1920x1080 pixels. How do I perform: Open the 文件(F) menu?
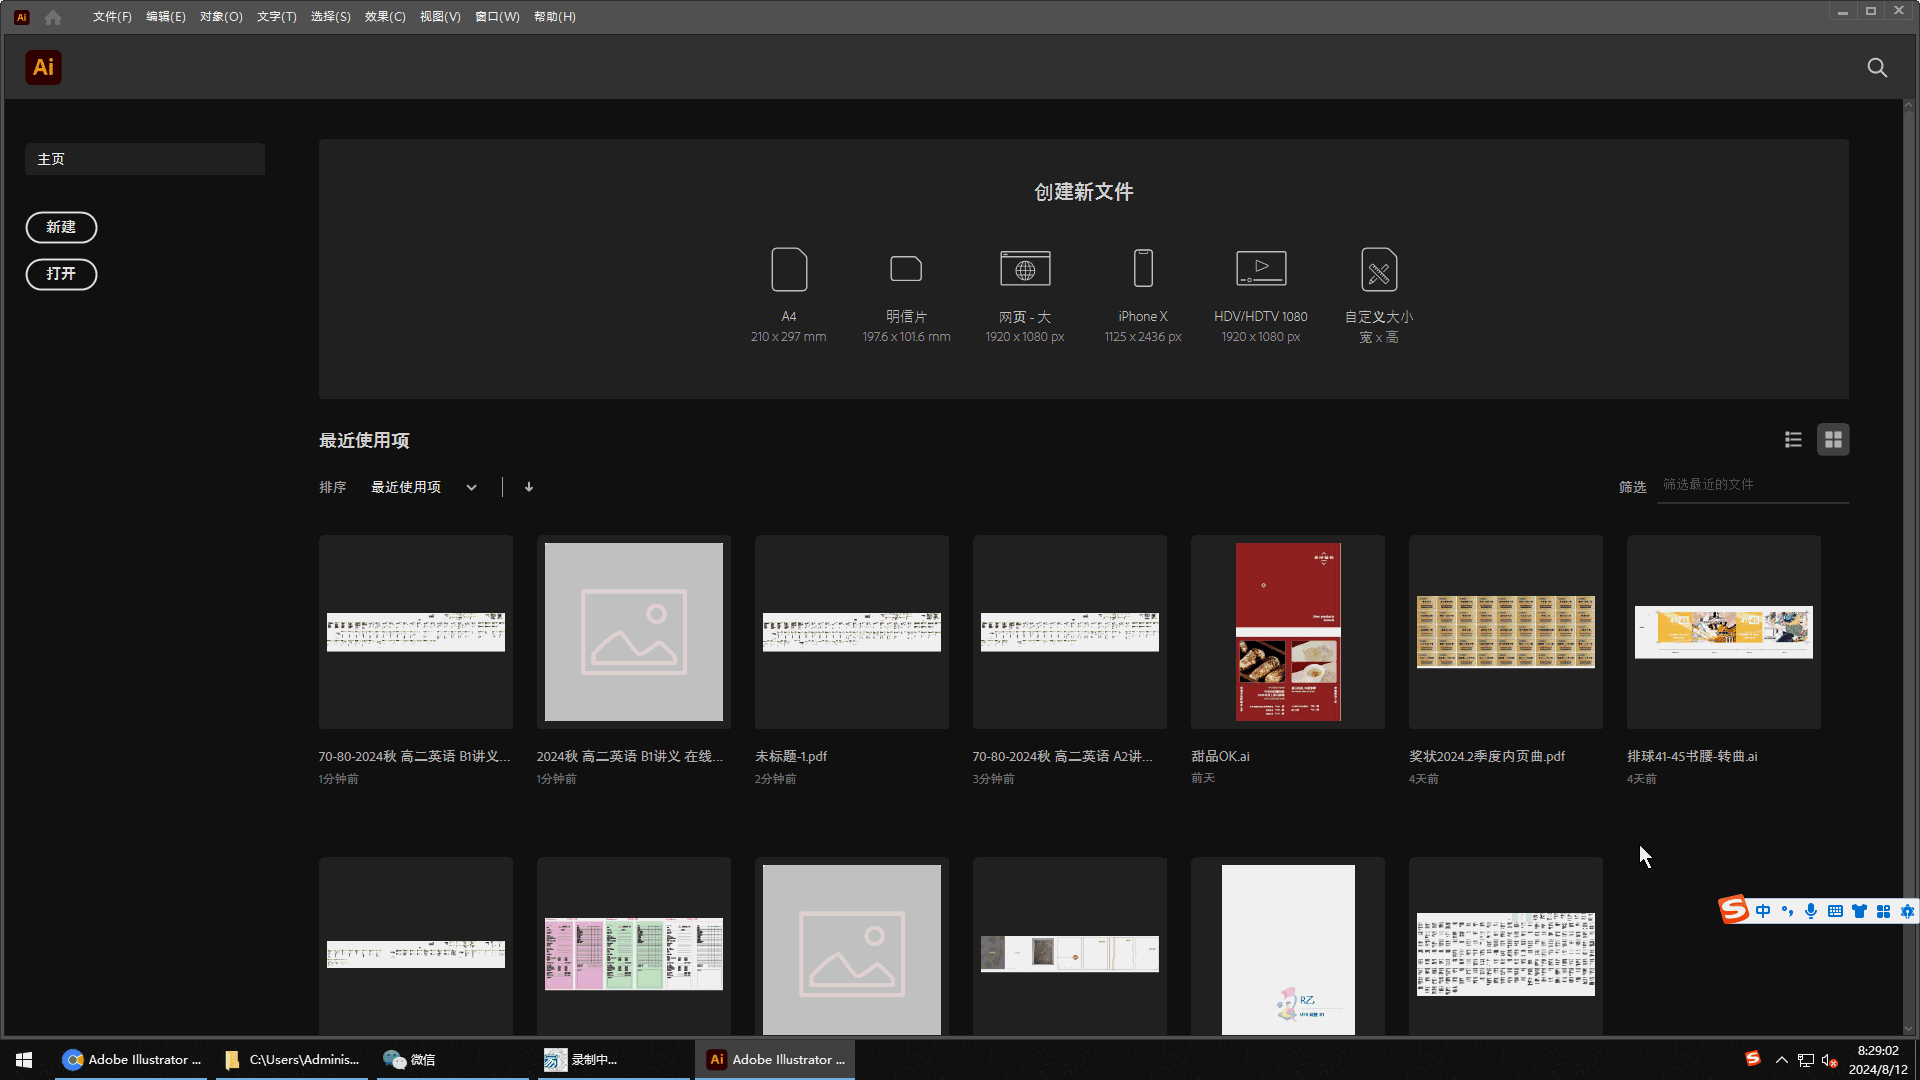tap(112, 17)
